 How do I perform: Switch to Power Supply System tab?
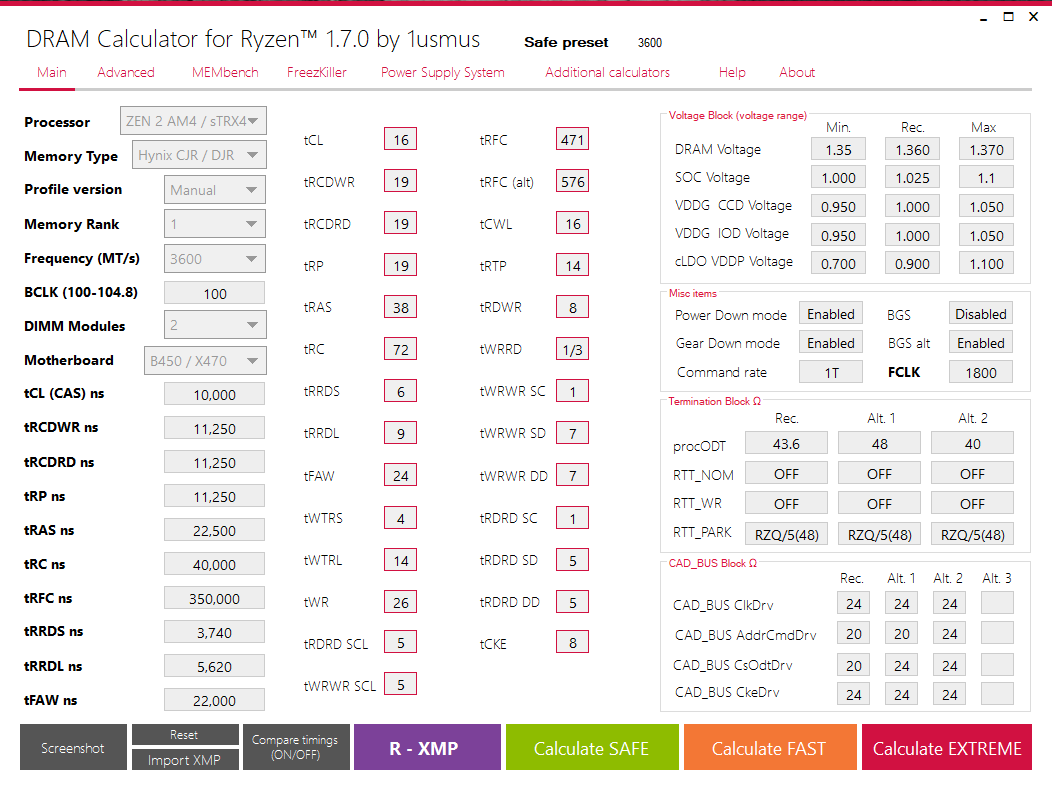pos(443,72)
